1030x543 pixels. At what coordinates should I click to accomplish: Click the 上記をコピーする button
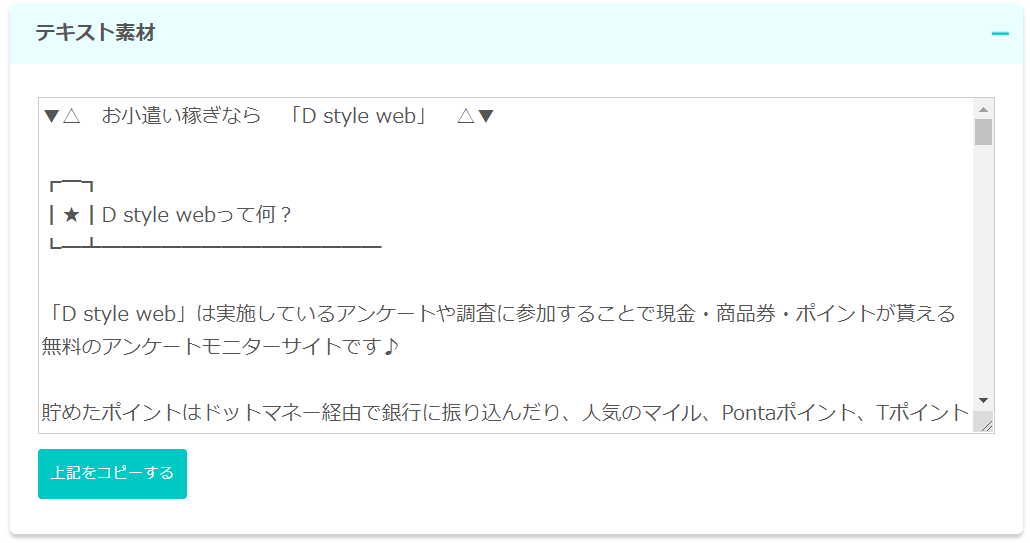coord(112,473)
